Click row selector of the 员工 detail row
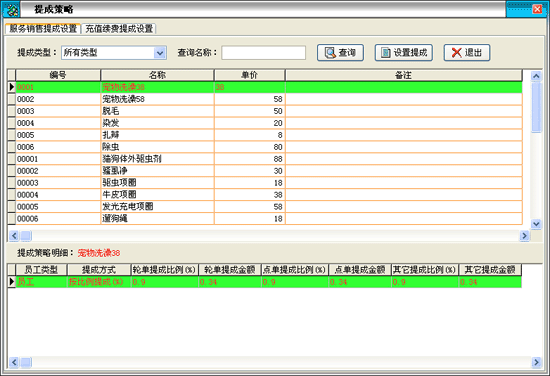Image resolution: width=550 pixels, height=376 pixels. coord(12,282)
